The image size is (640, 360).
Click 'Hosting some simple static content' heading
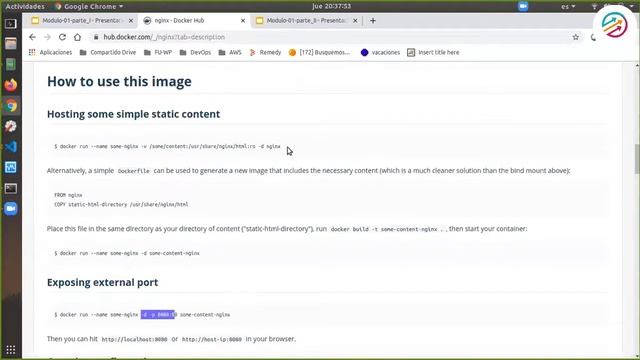coord(133,114)
